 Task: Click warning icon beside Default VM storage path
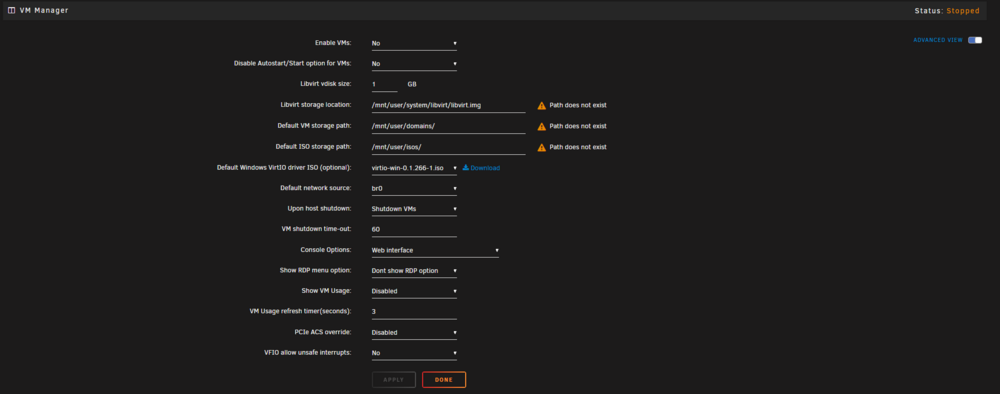click(x=541, y=126)
